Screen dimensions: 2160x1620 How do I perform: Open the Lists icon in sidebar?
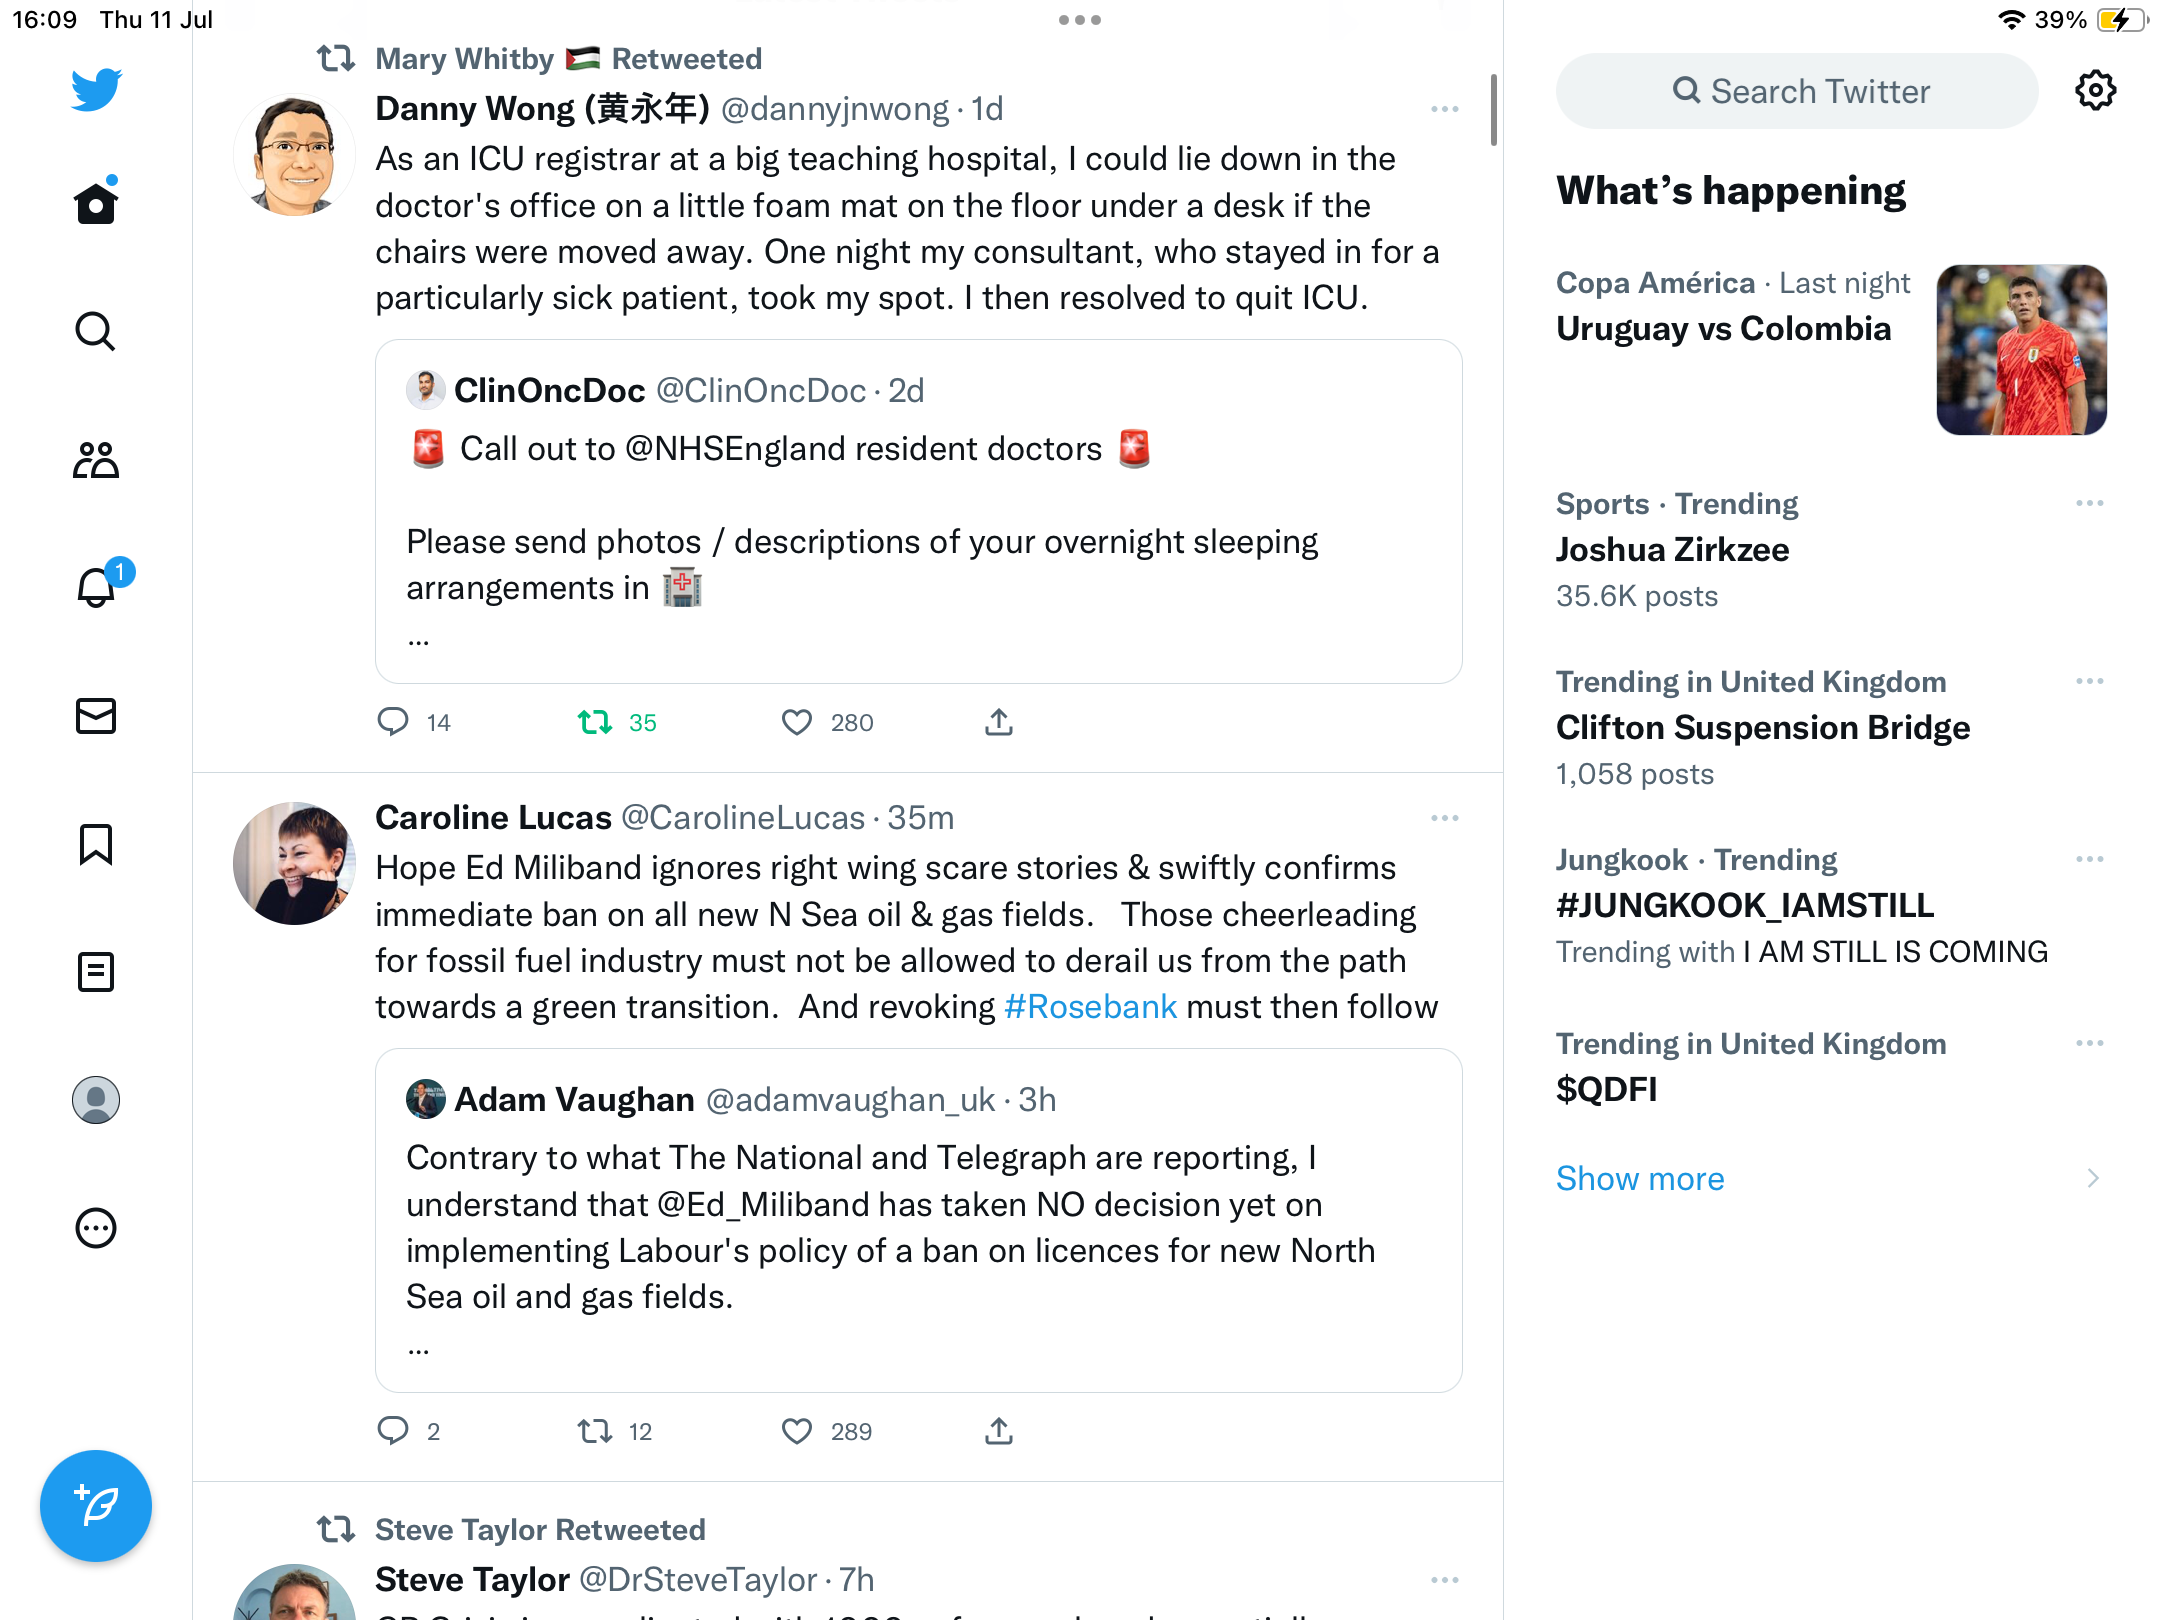coord(96,972)
